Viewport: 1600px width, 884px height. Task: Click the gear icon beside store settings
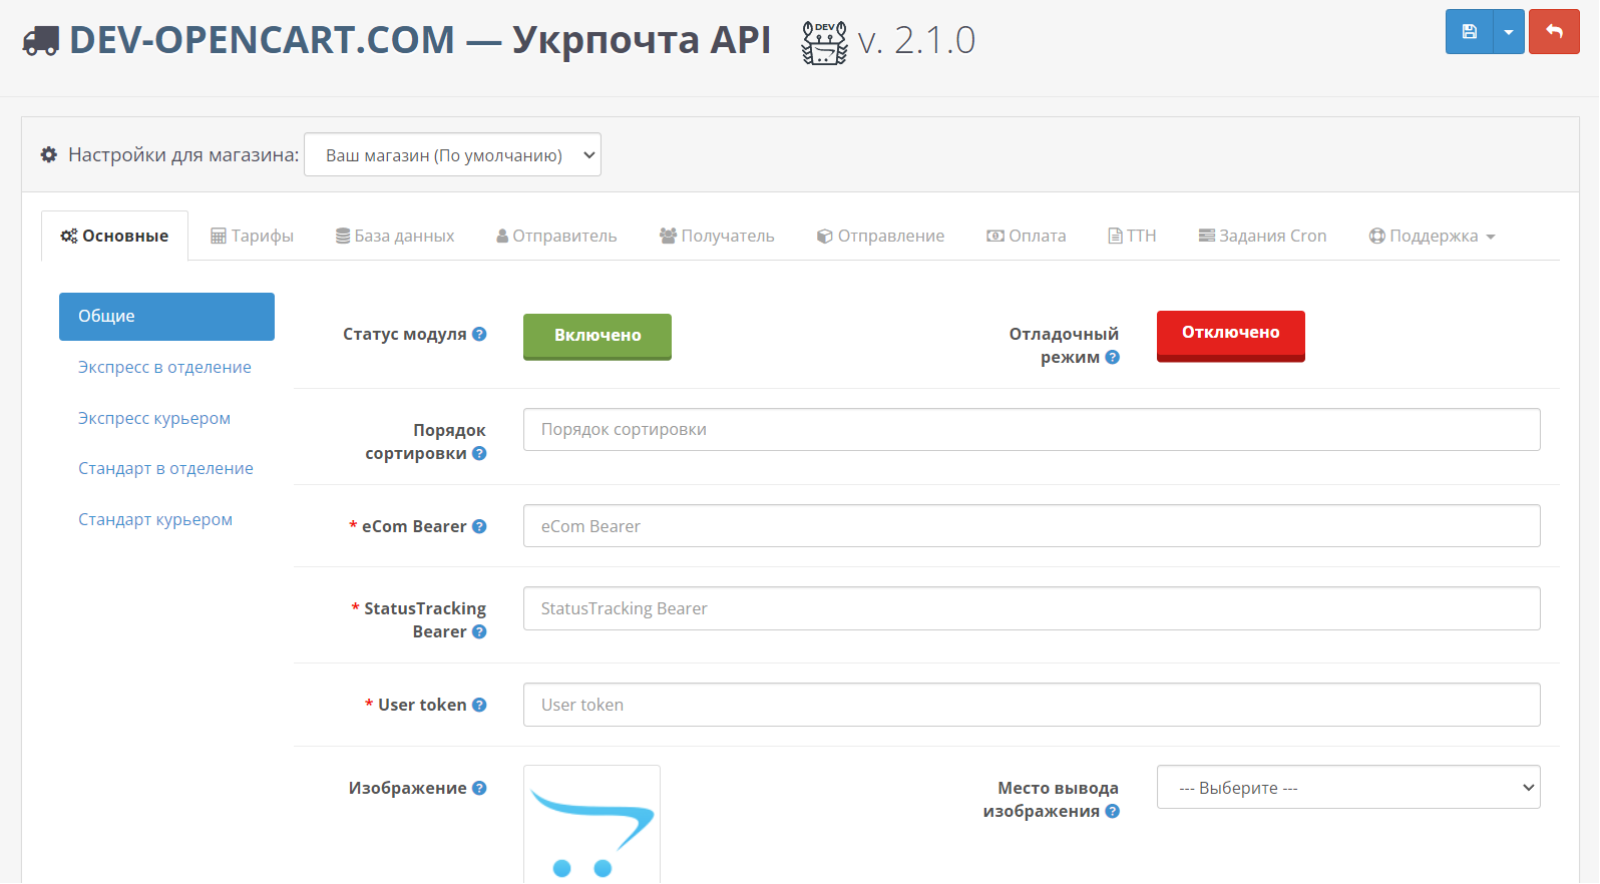(49, 155)
